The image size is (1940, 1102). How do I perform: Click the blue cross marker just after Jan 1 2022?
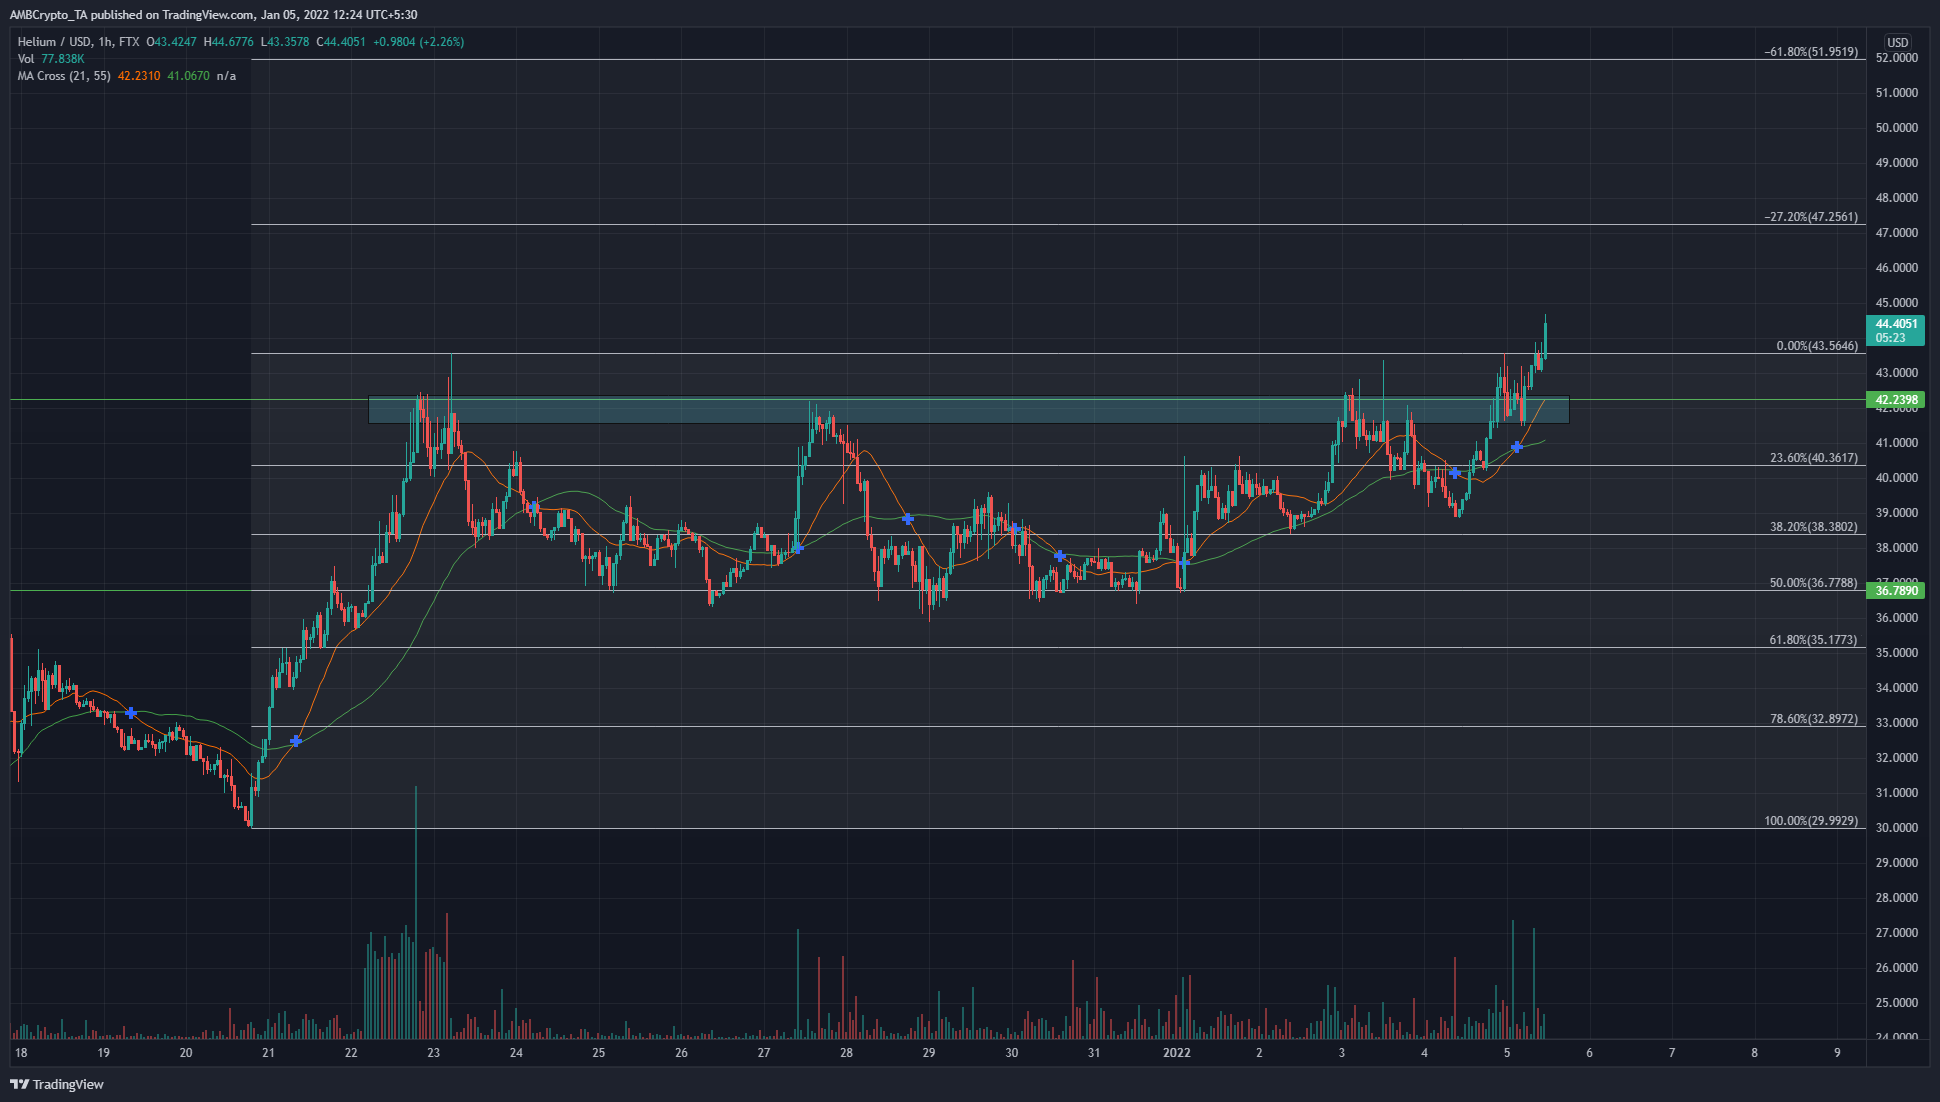pyautogui.click(x=1183, y=563)
